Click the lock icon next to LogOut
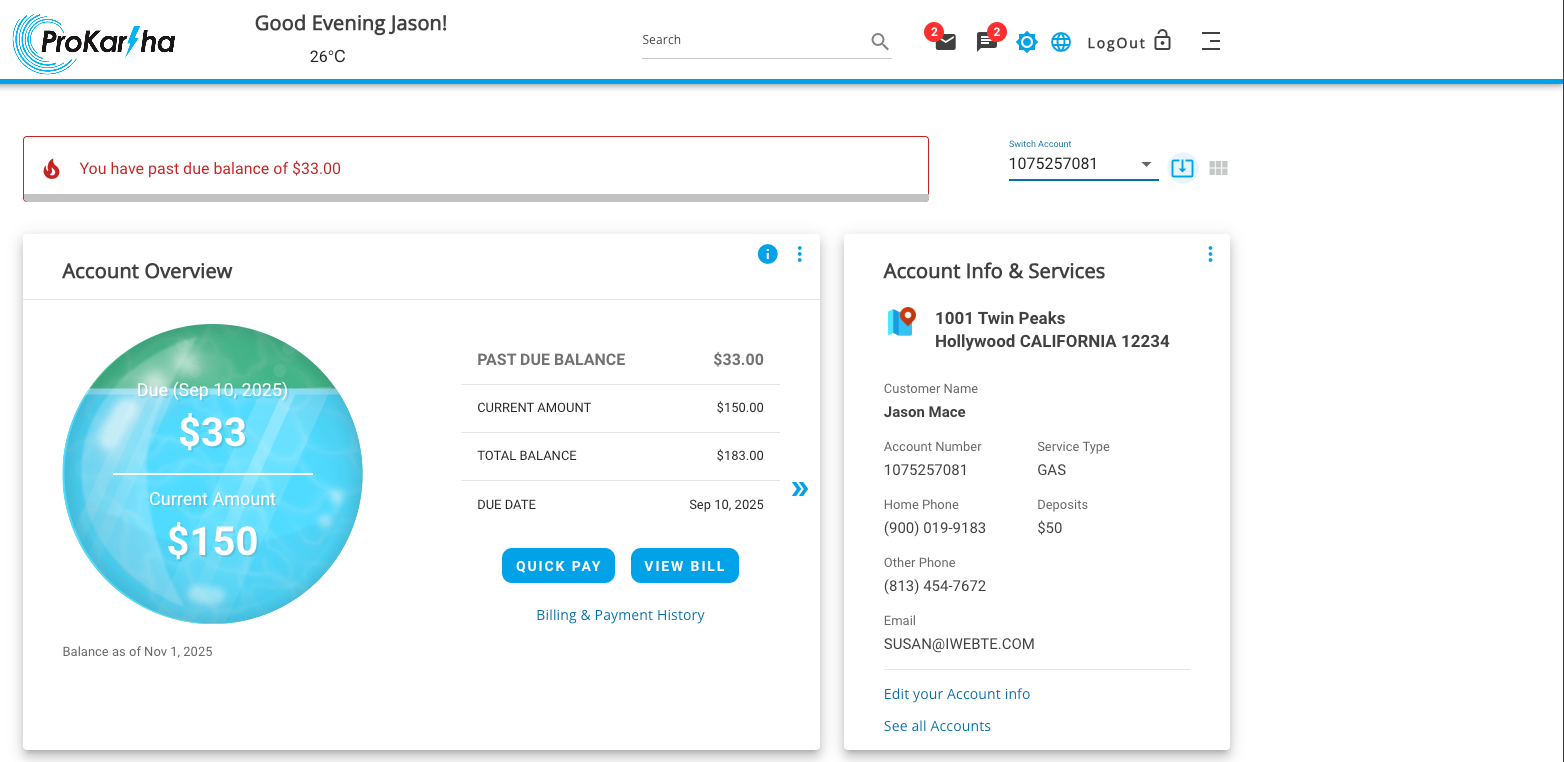This screenshot has width=1564, height=762. [x=1162, y=40]
